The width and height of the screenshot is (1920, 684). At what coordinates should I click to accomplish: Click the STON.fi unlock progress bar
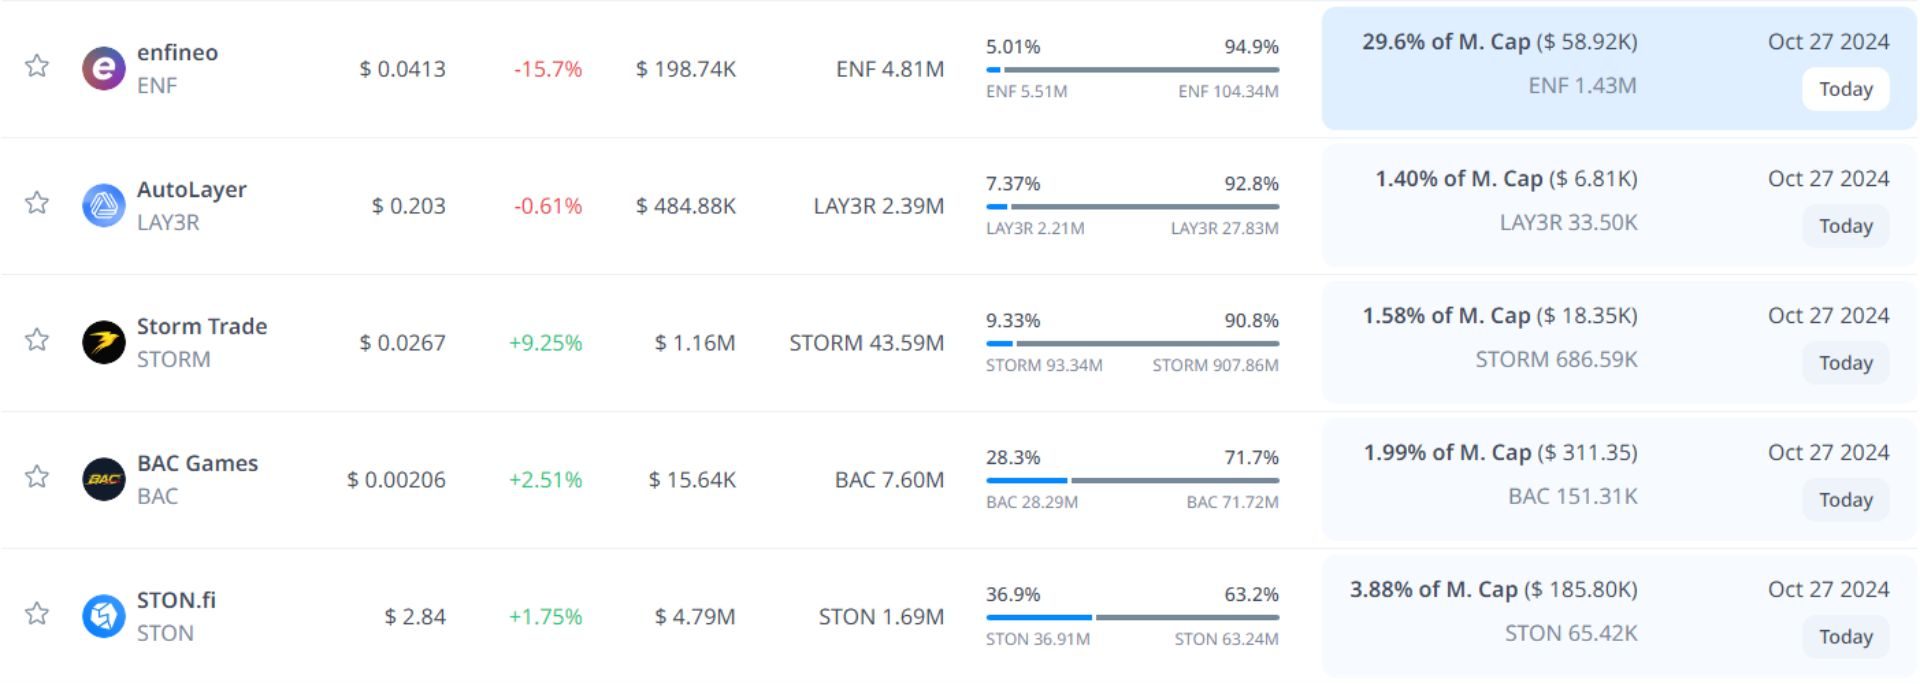click(x=1132, y=618)
